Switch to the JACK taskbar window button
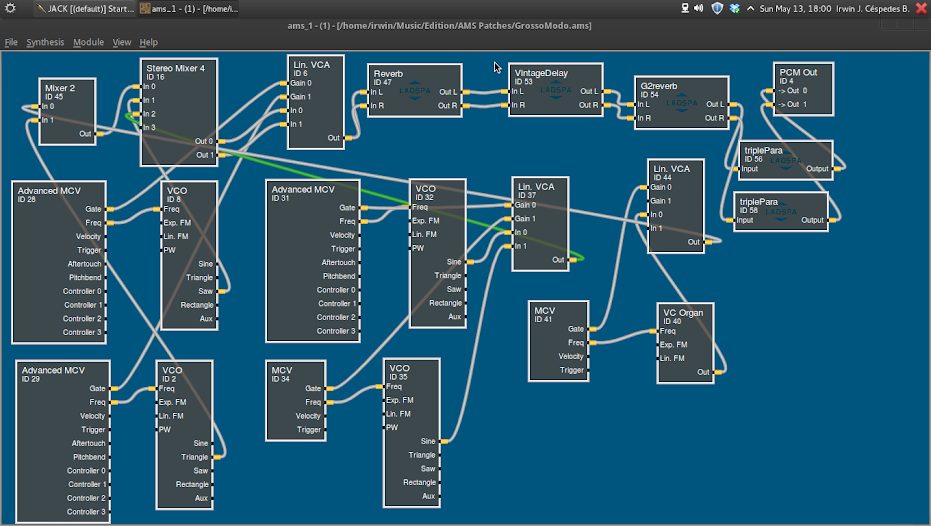 (85, 8)
